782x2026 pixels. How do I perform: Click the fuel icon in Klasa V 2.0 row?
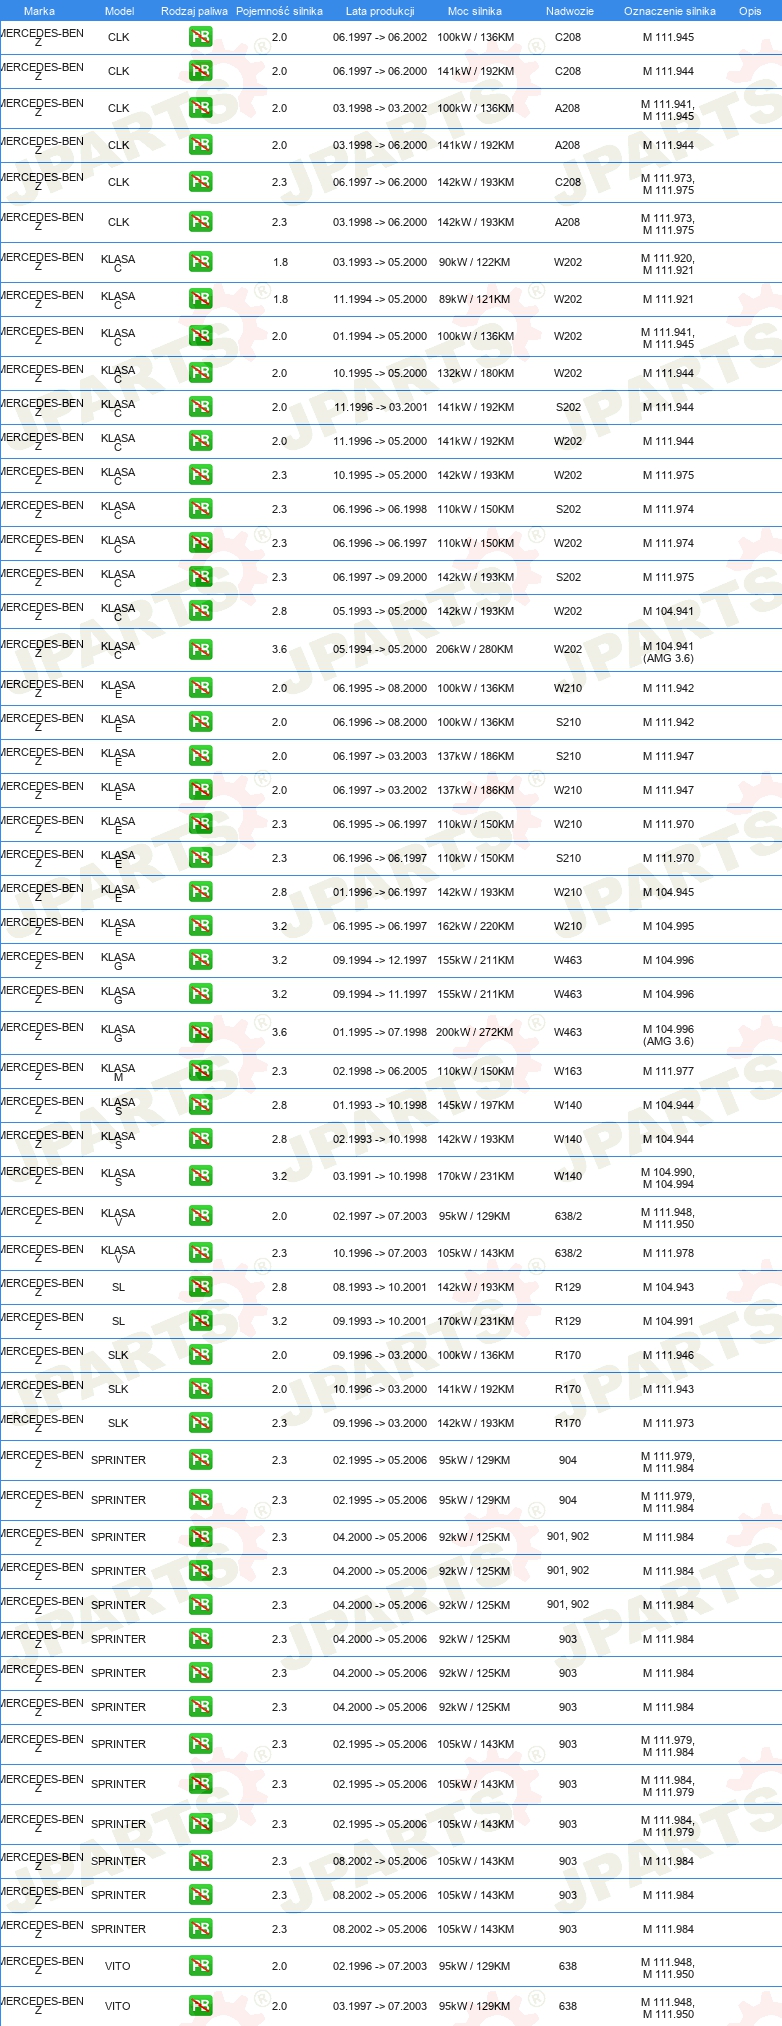[200, 1216]
